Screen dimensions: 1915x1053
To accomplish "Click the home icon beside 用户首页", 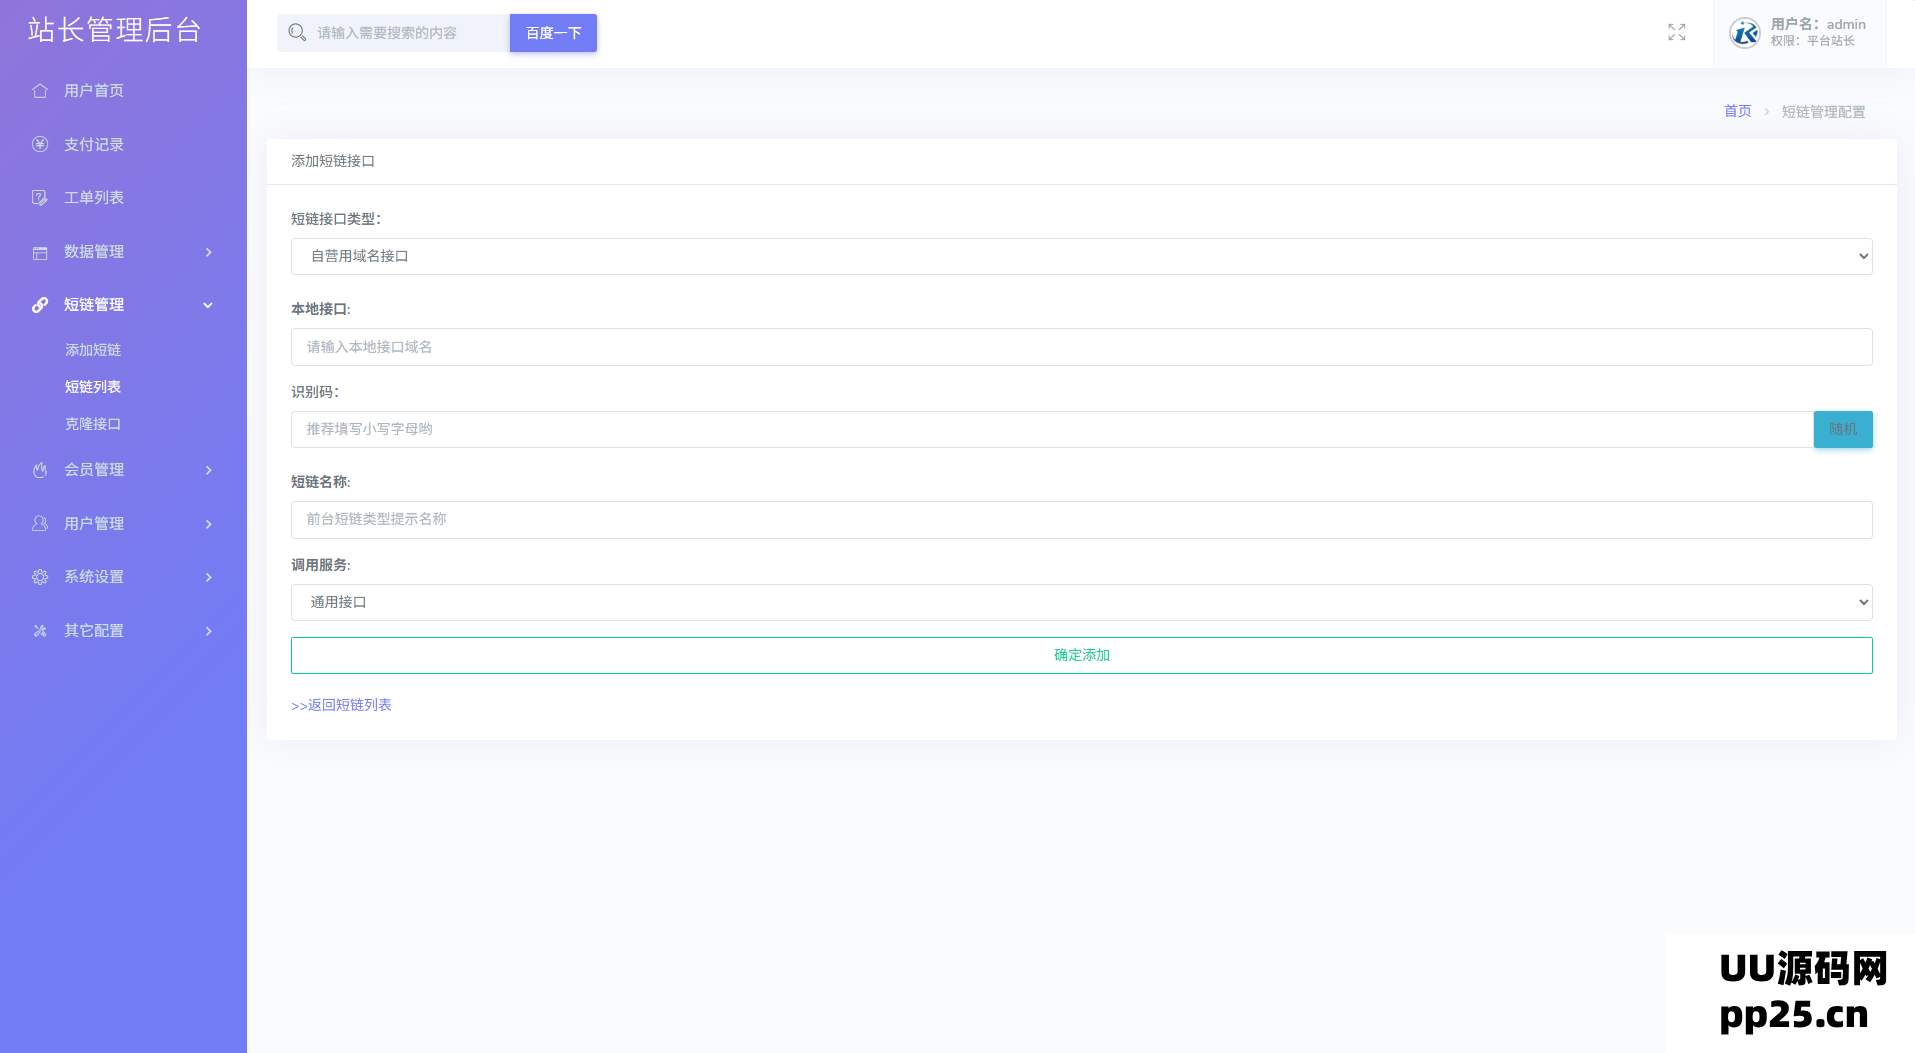I will point(40,91).
